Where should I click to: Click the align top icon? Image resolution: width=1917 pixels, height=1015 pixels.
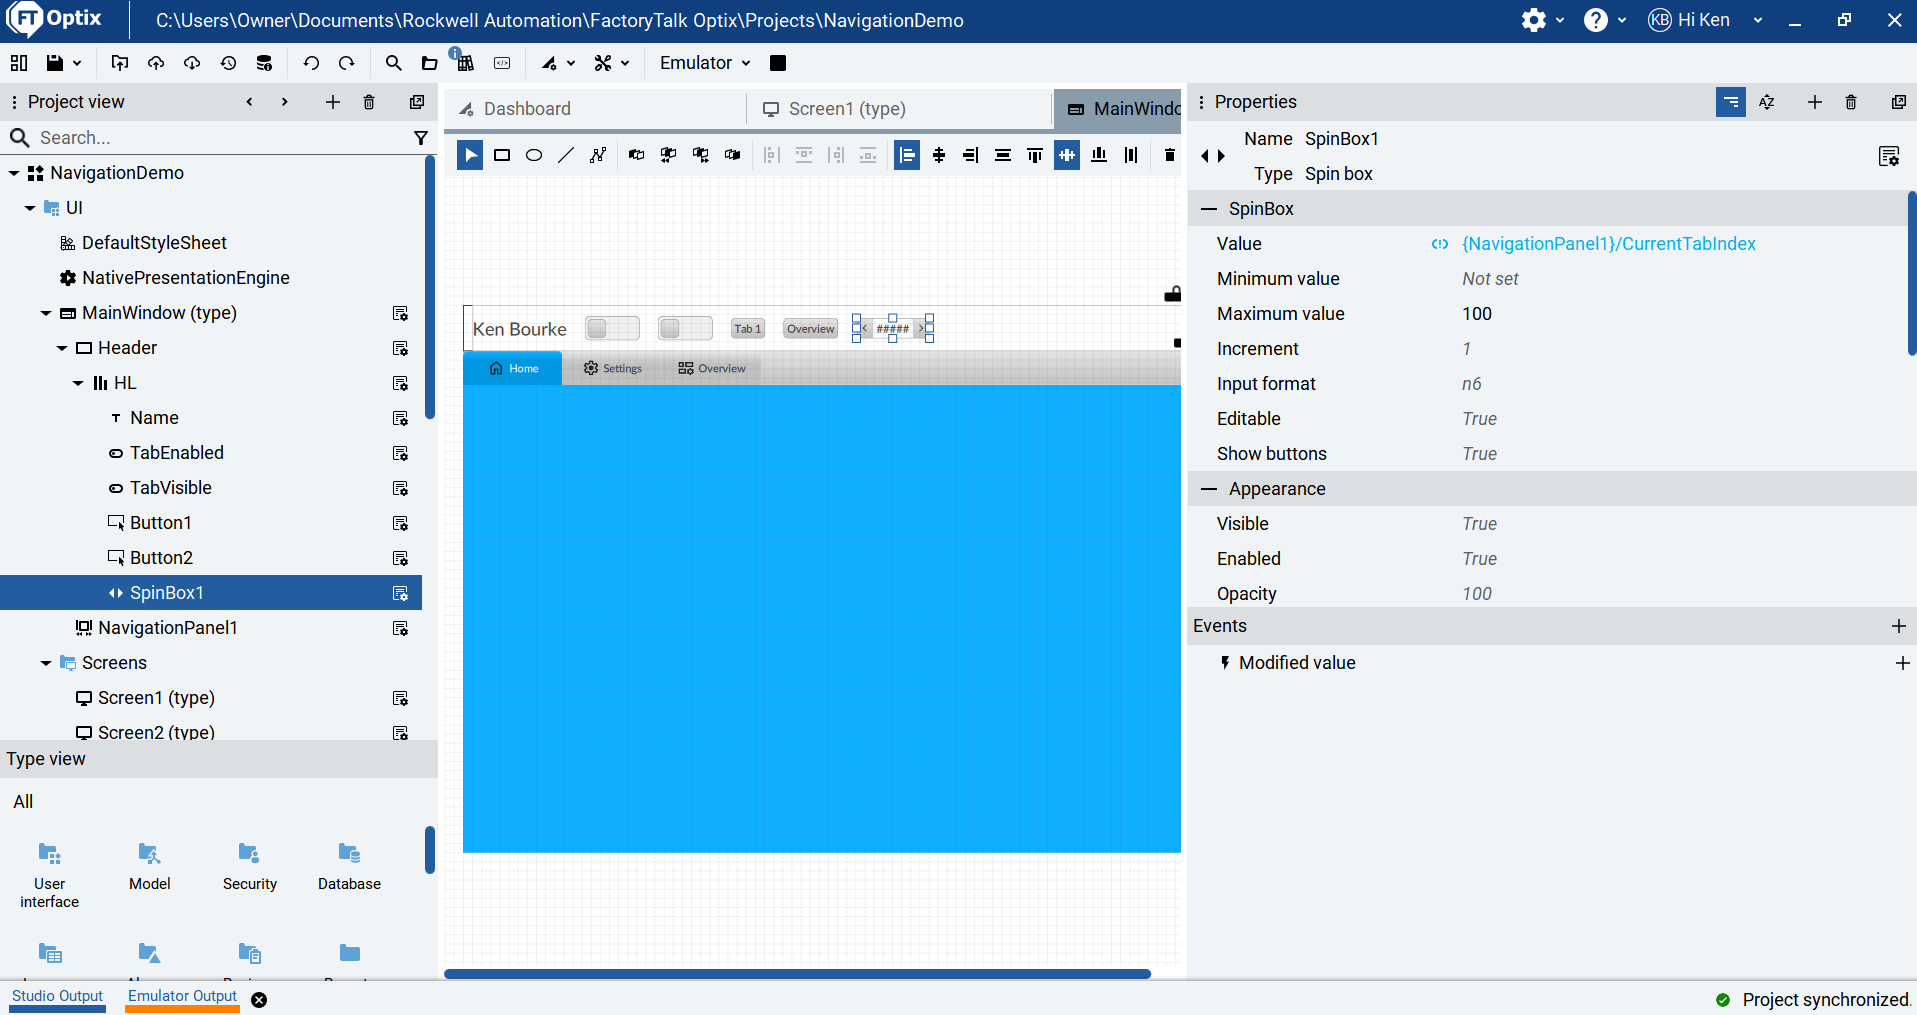(1035, 155)
